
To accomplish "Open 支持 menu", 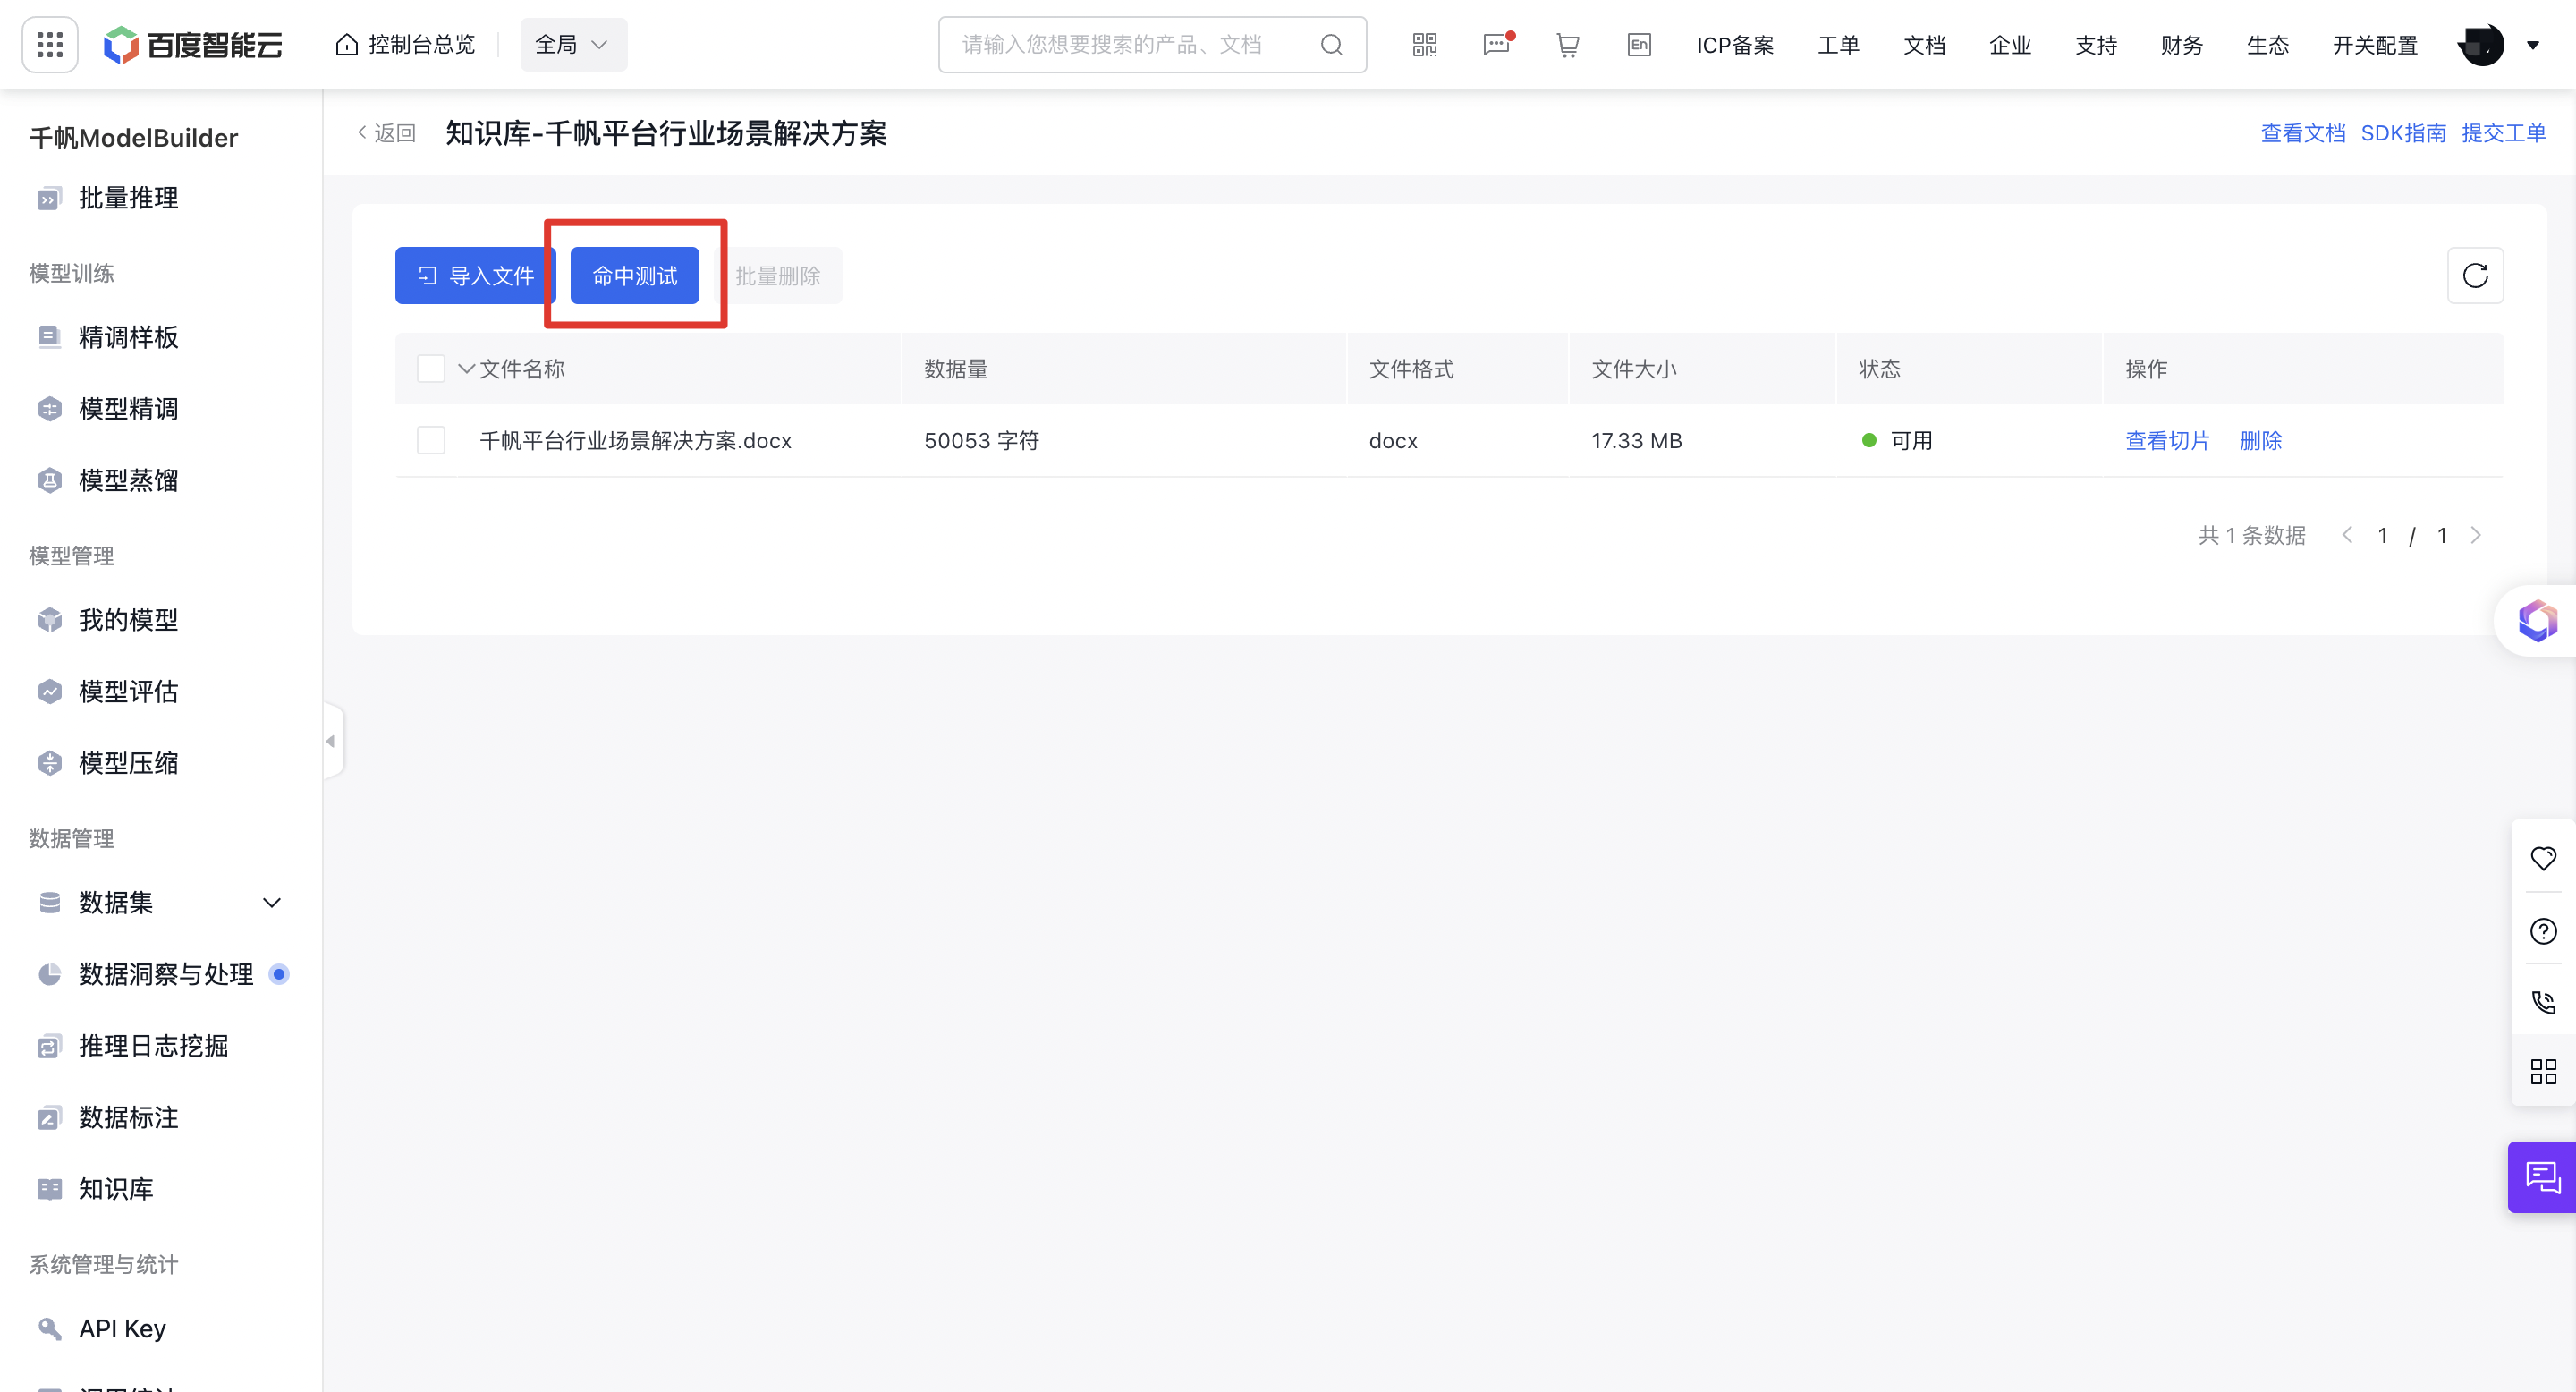I will click(x=2096, y=45).
